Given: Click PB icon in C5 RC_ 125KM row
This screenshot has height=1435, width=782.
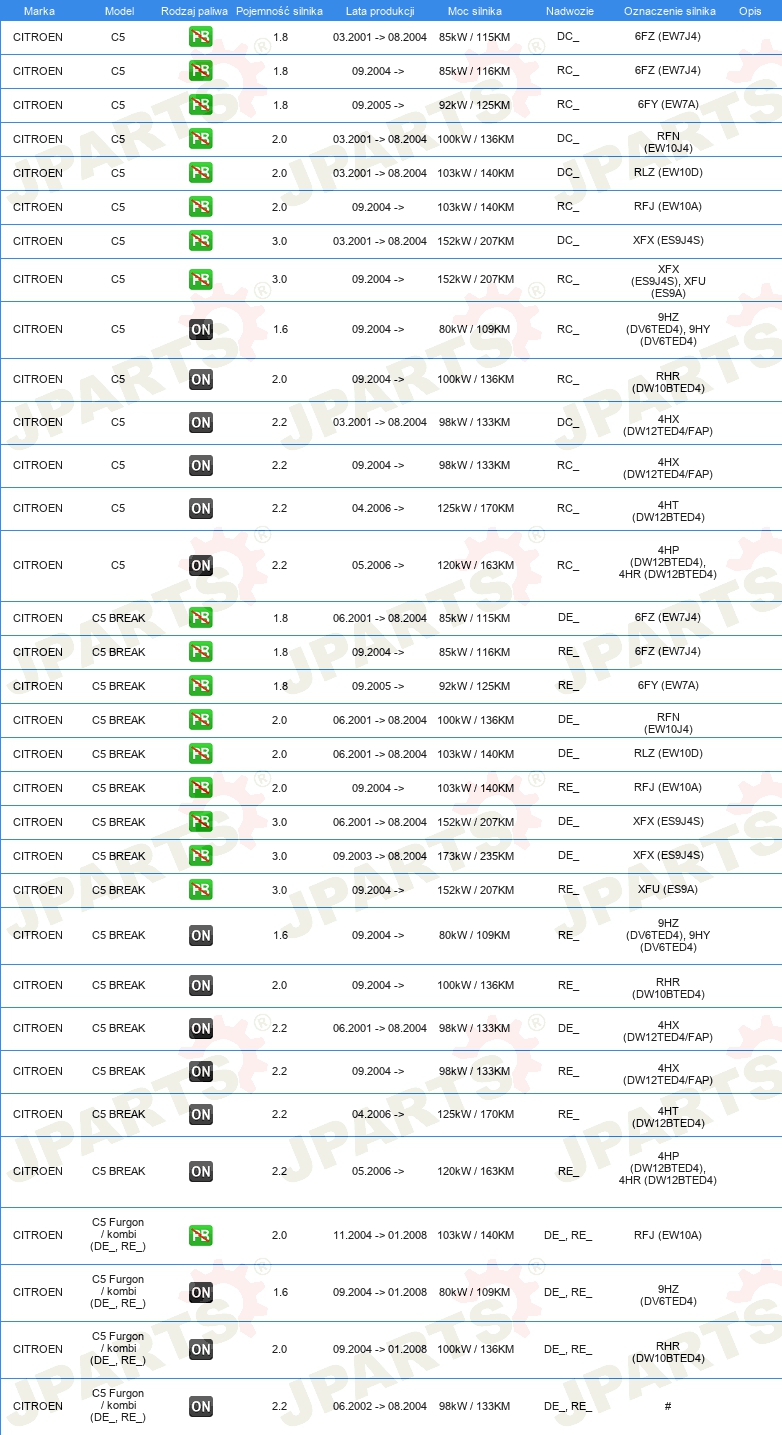Looking at the screenshot, I should pyautogui.click(x=200, y=105).
